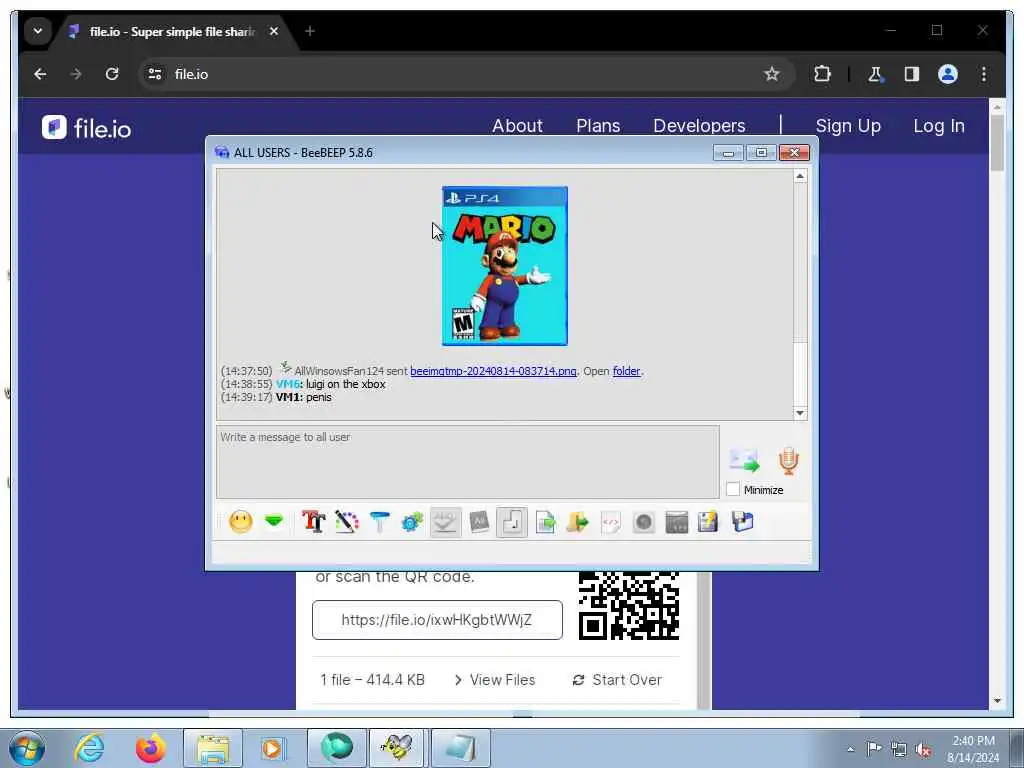Open the BeeBEEP bee icon in the taskbar

click(397, 748)
